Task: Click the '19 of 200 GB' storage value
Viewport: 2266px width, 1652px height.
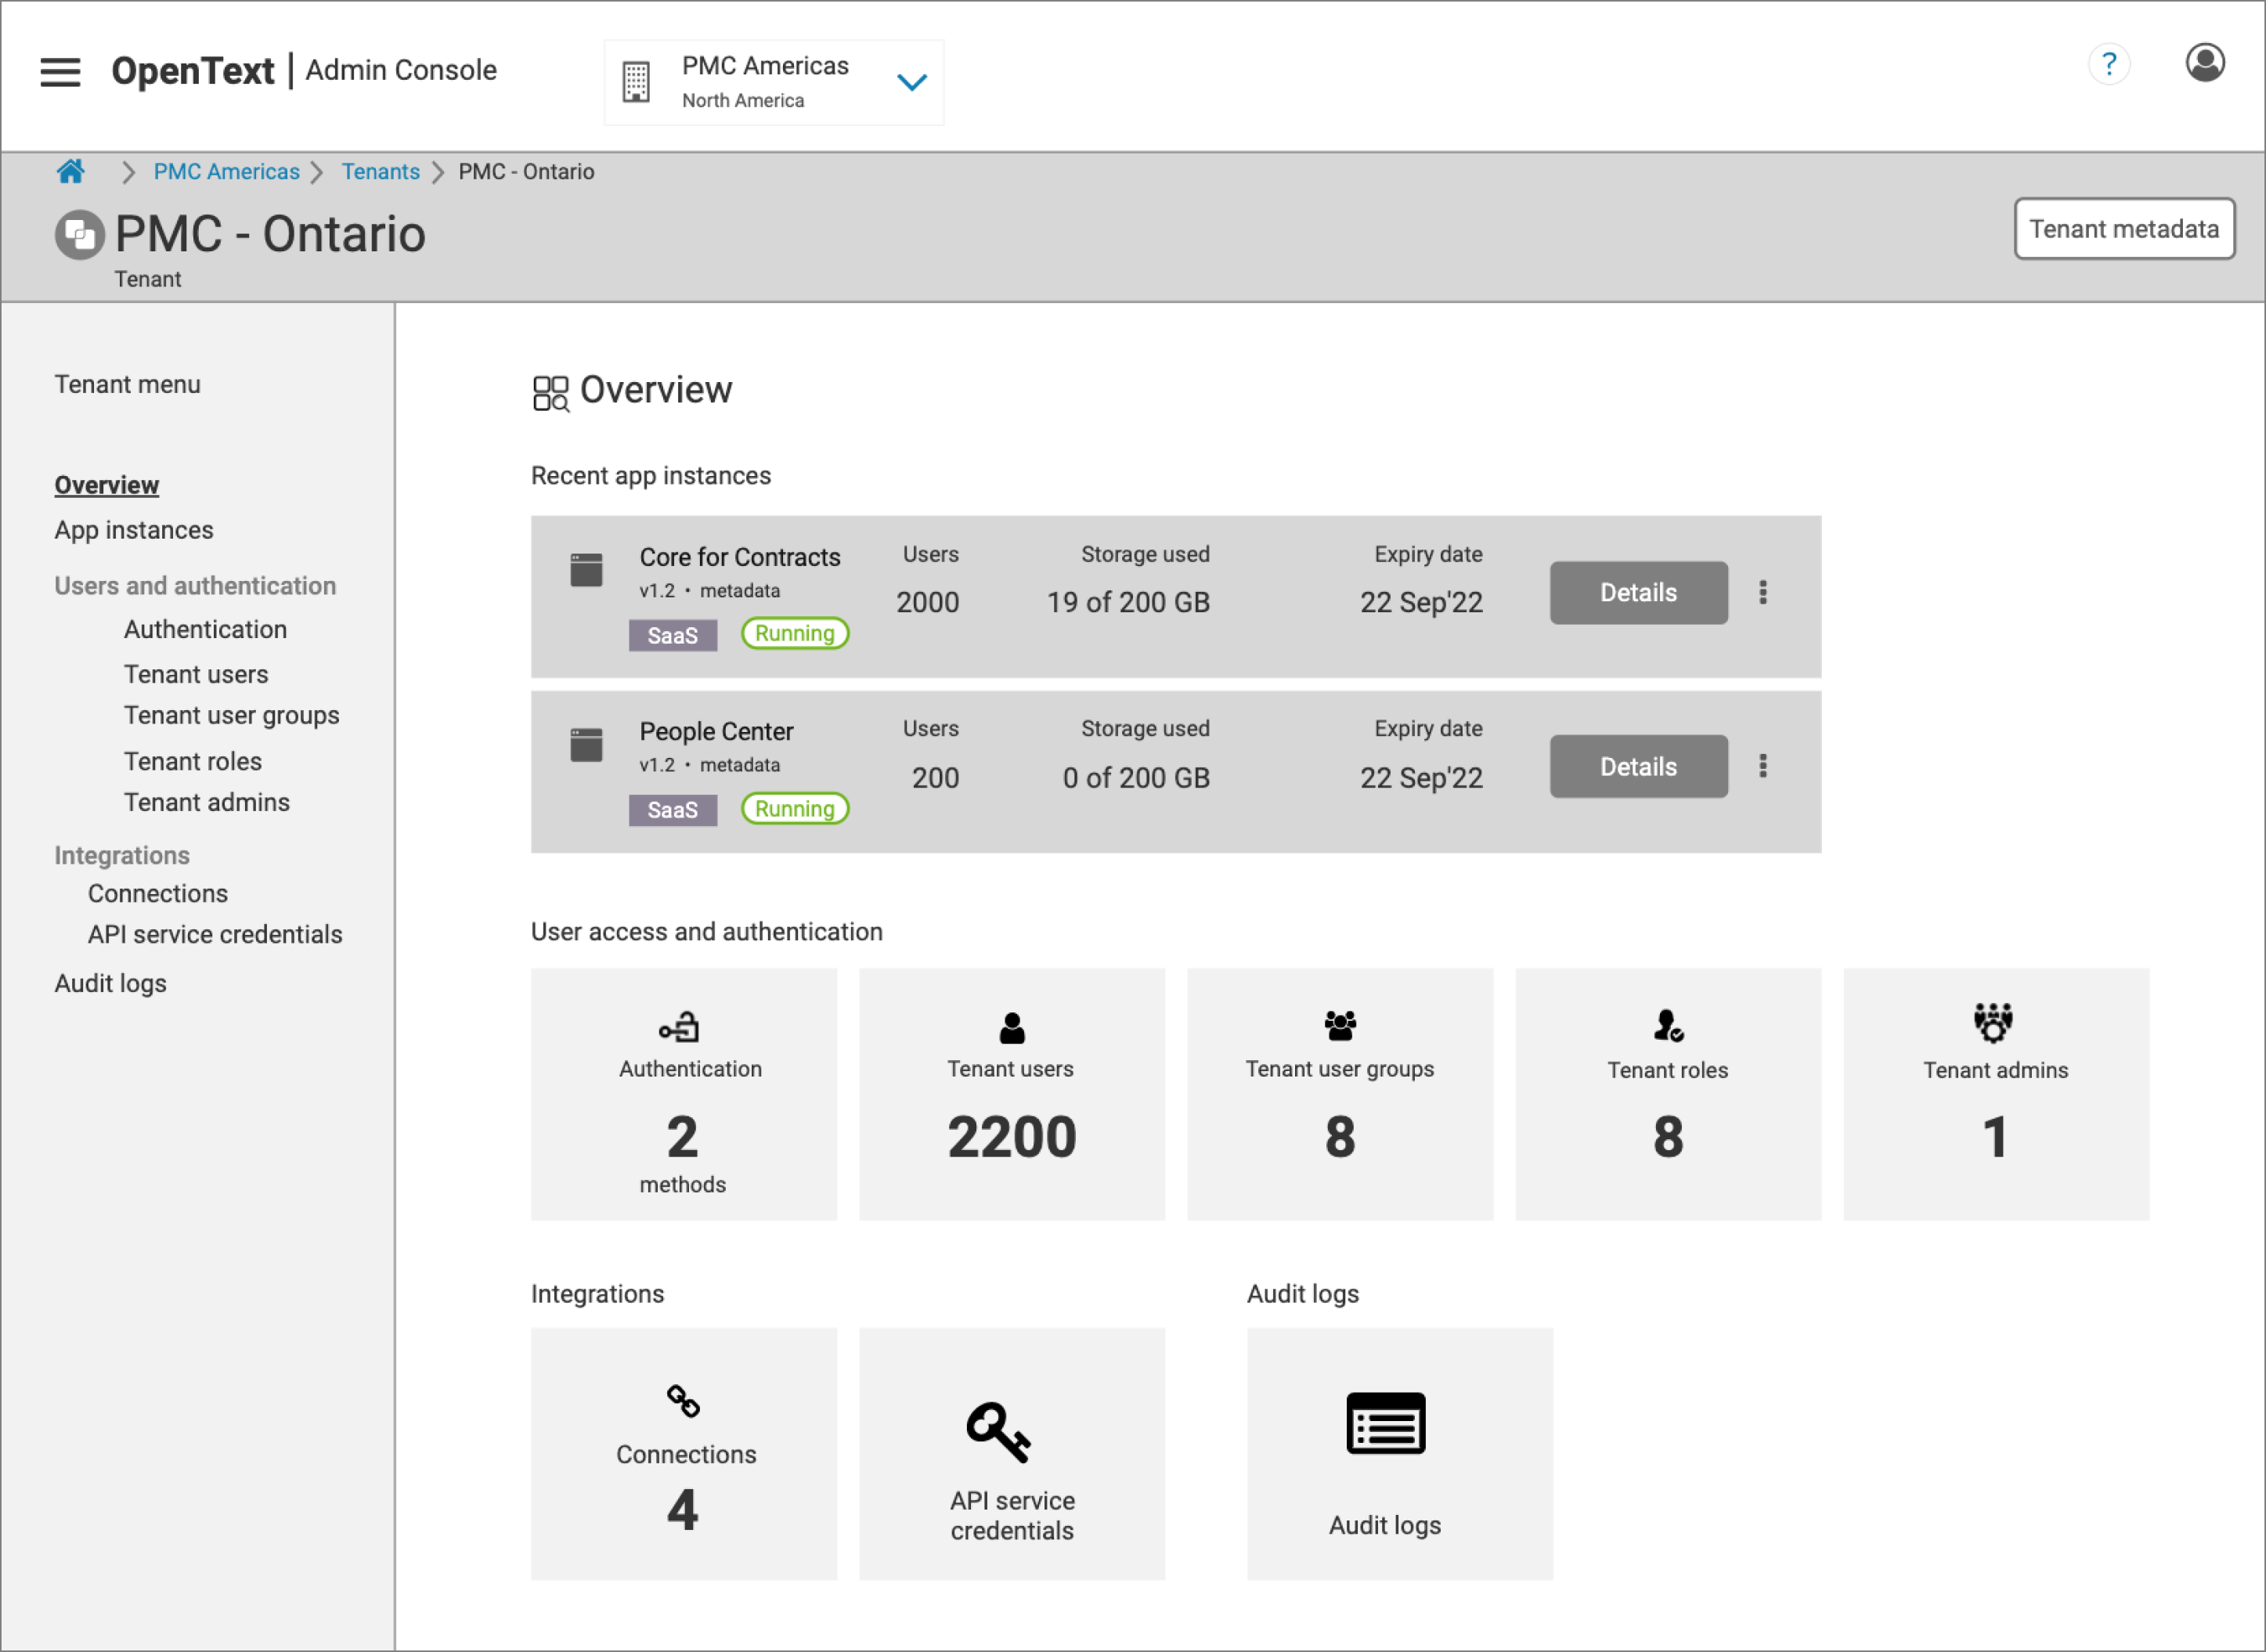Action: pos(1128,602)
